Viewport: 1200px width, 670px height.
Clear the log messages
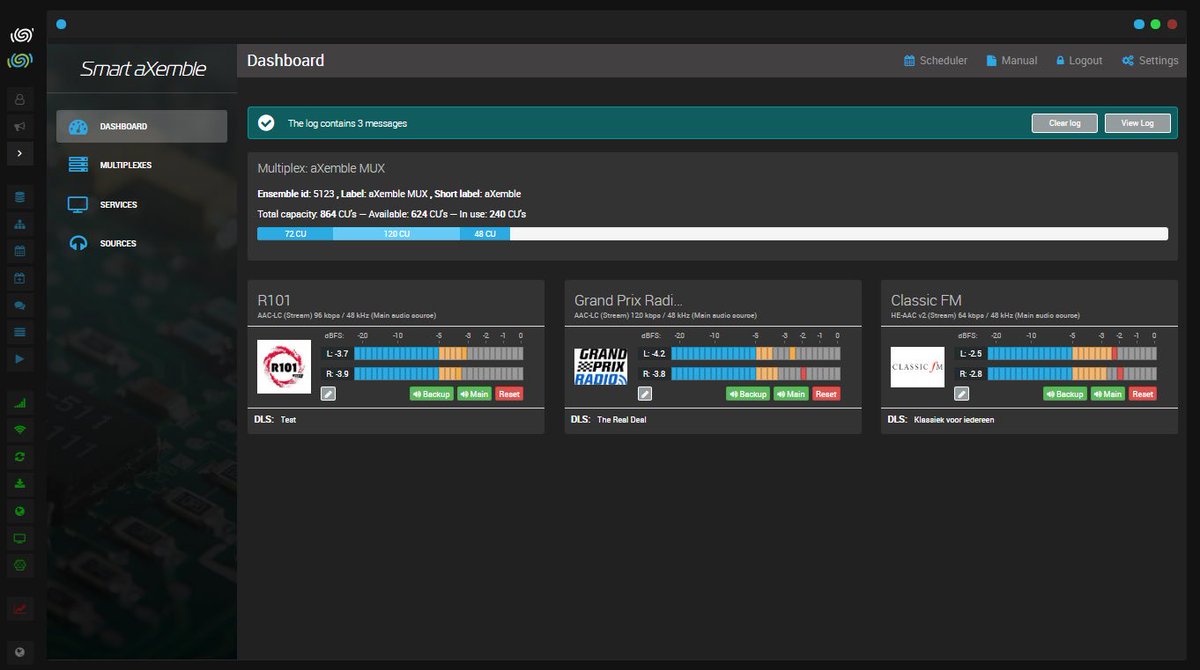pyautogui.click(x=1064, y=122)
